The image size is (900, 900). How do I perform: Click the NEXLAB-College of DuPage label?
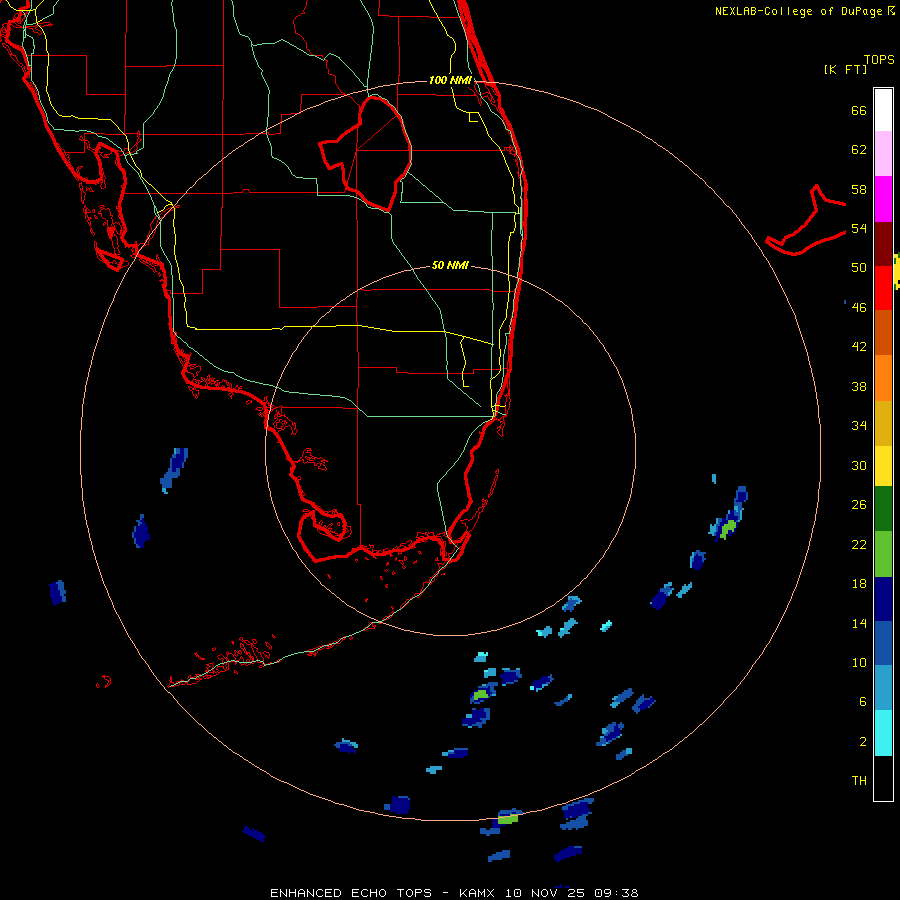[x=798, y=11]
